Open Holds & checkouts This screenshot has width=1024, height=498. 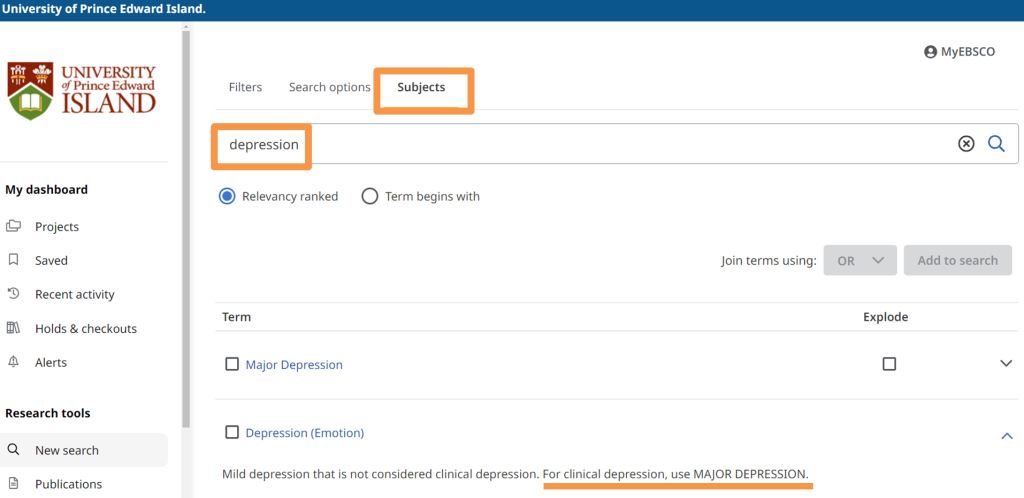[x=85, y=329]
